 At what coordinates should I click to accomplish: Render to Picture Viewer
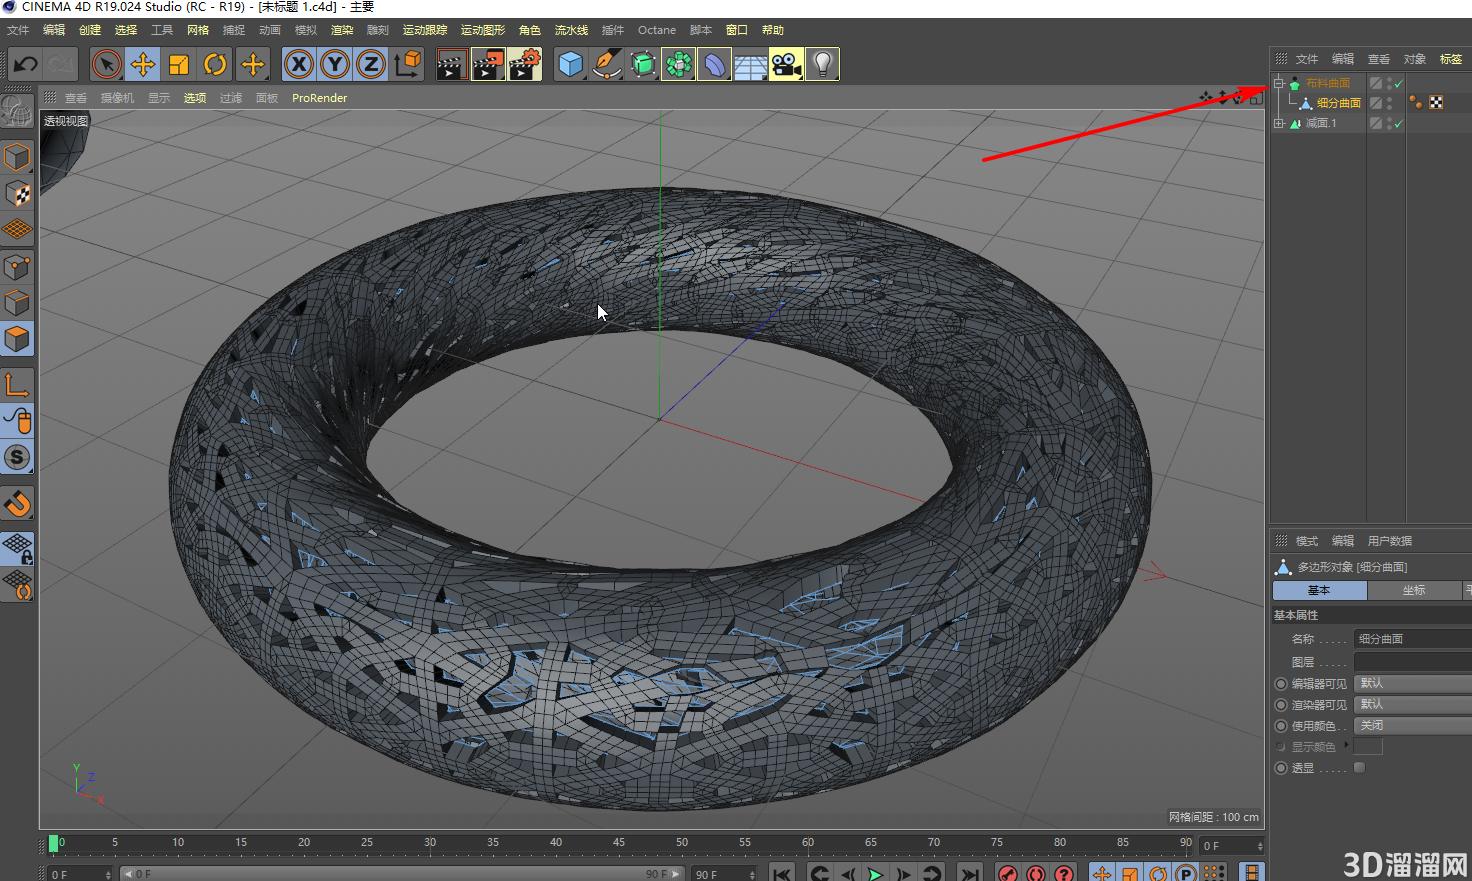tap(488, 65)
